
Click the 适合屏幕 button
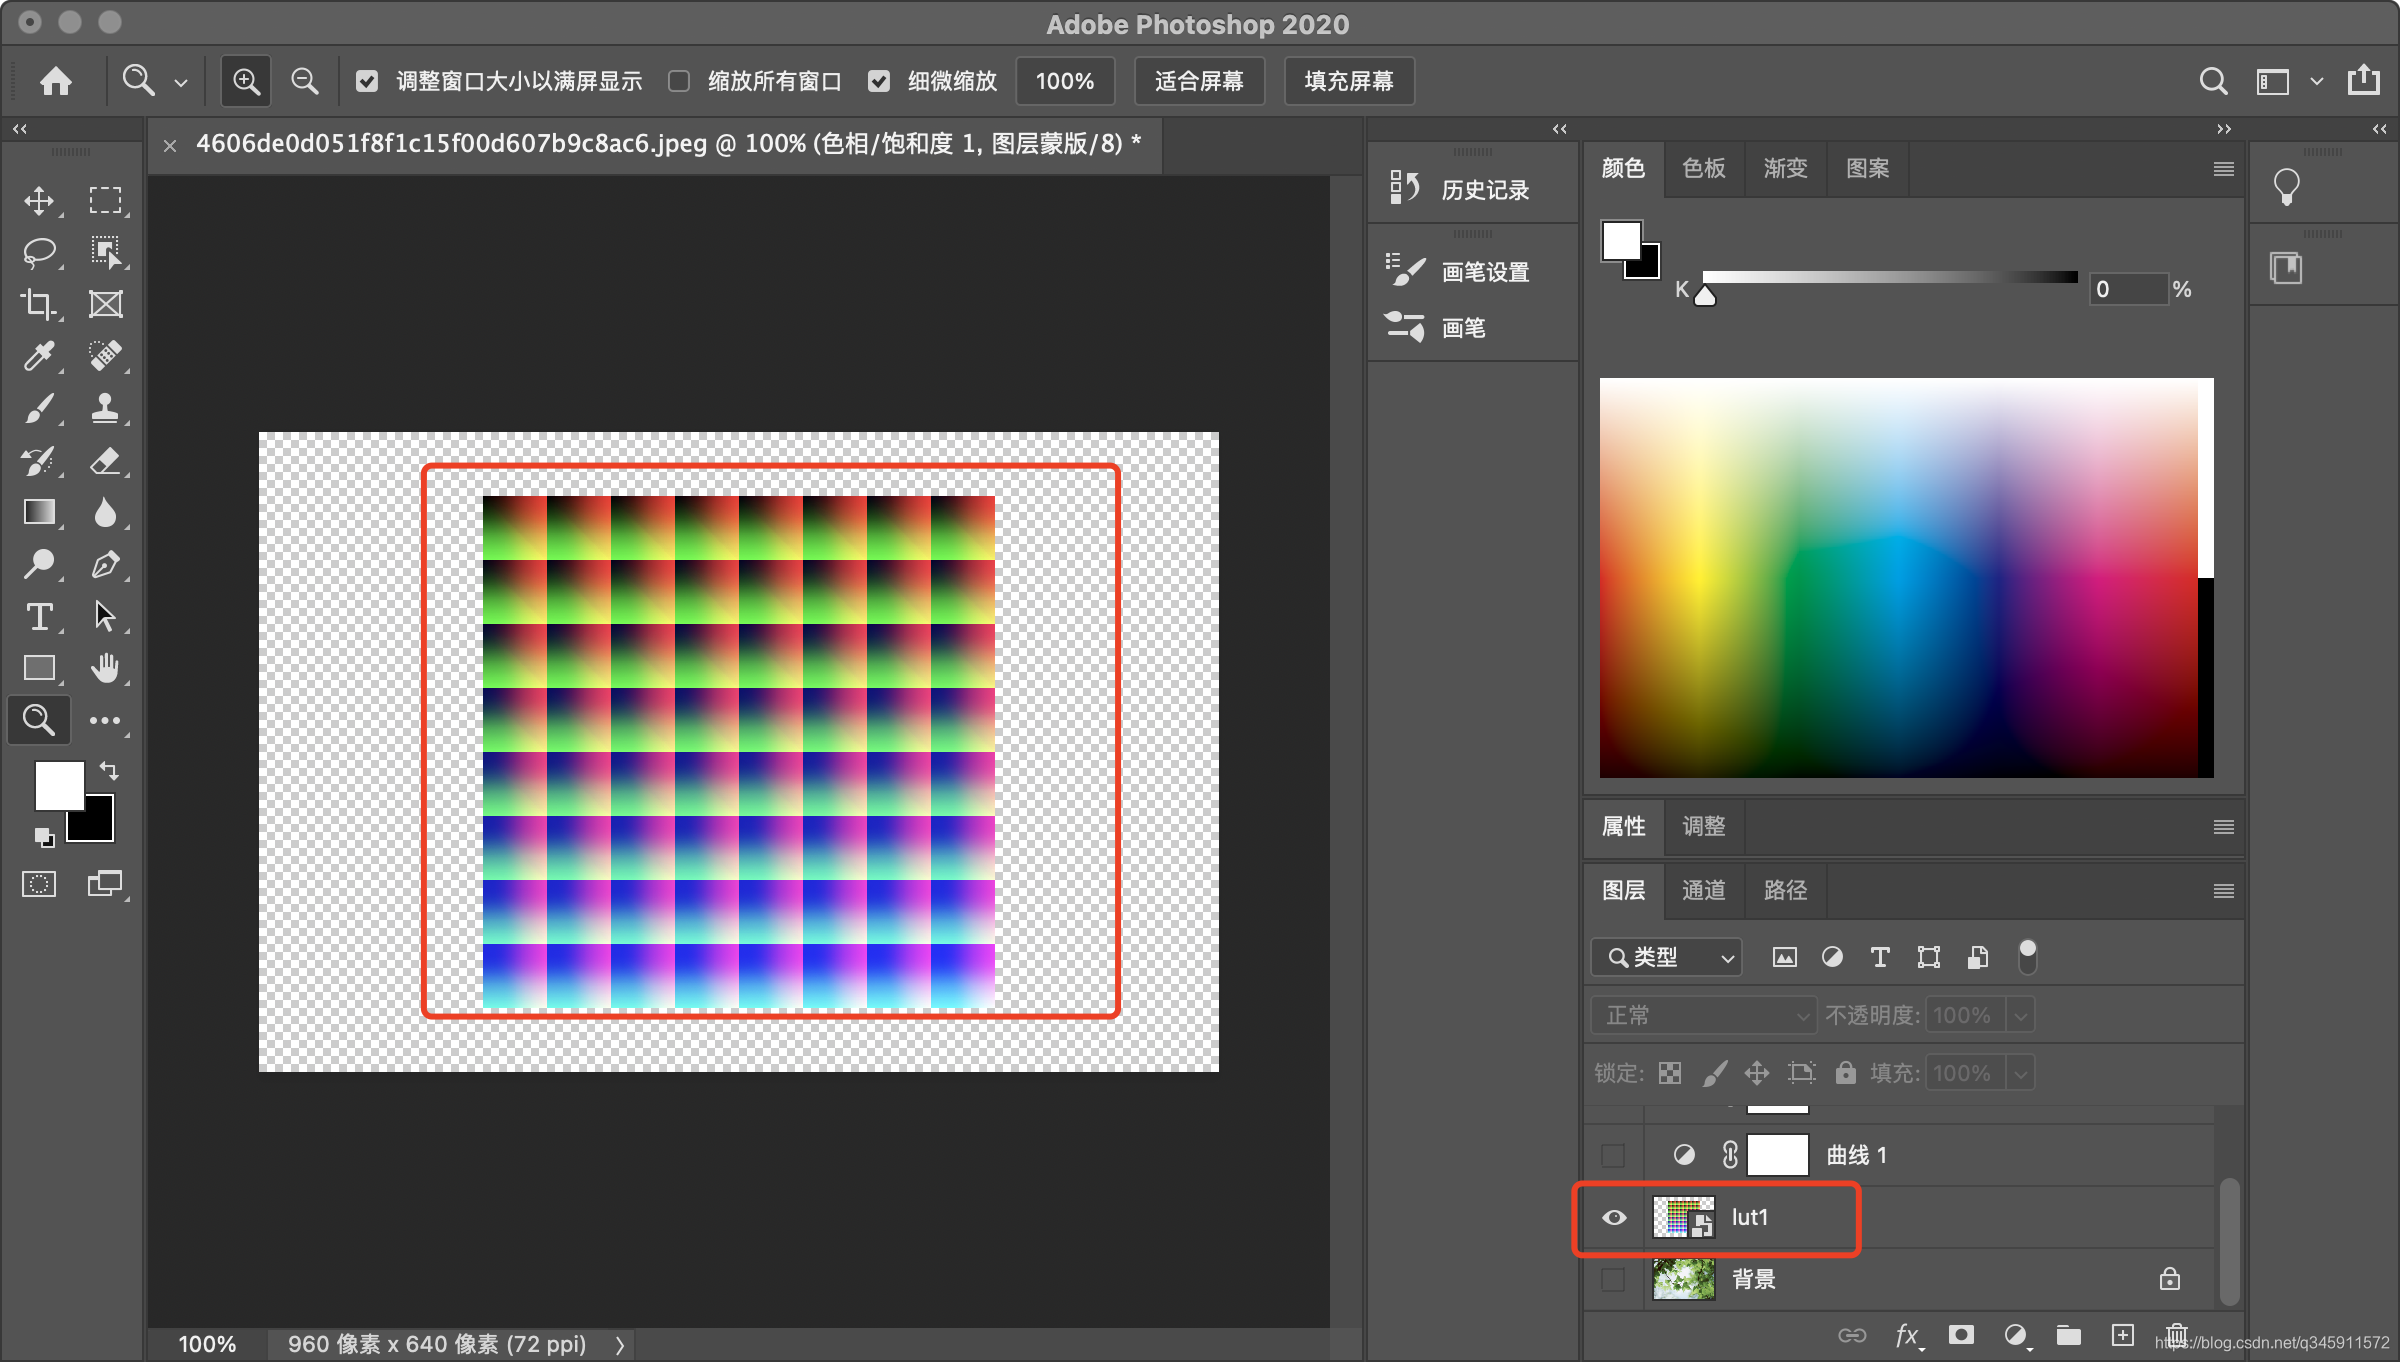tap(1199, 81)
